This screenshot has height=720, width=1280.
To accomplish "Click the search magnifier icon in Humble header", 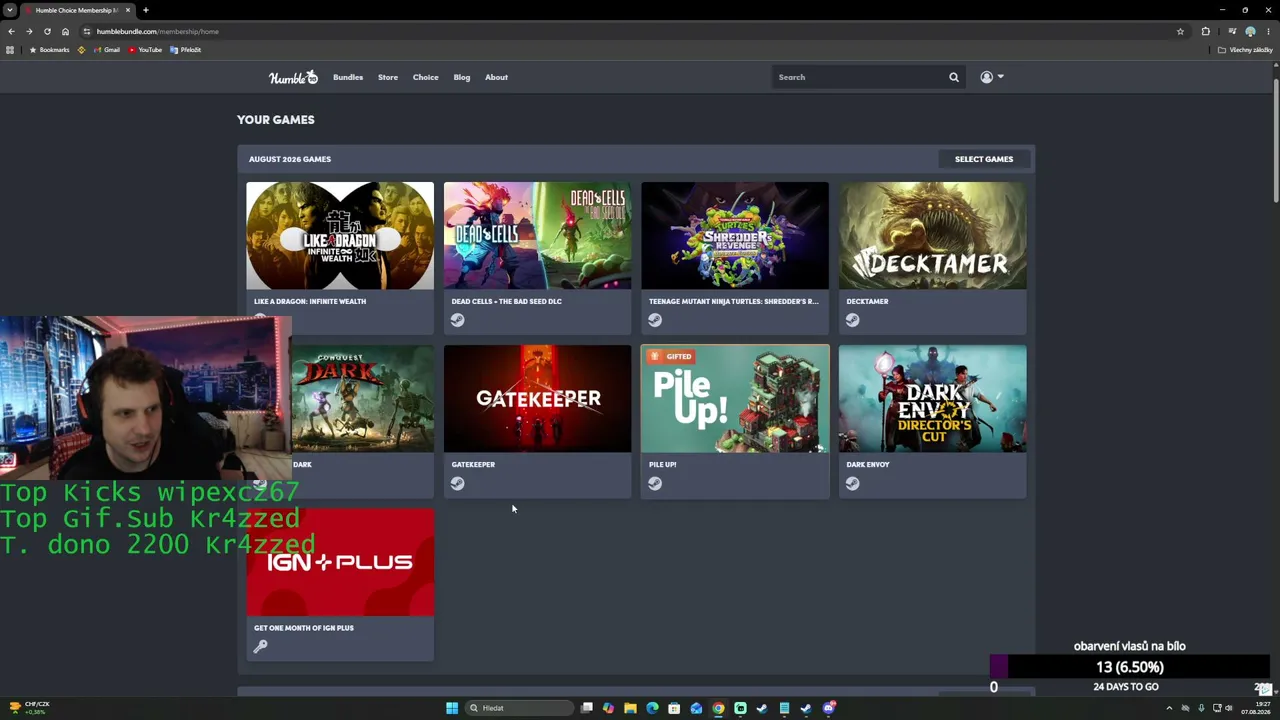I will pyautogui.click(x=954, y=77).
